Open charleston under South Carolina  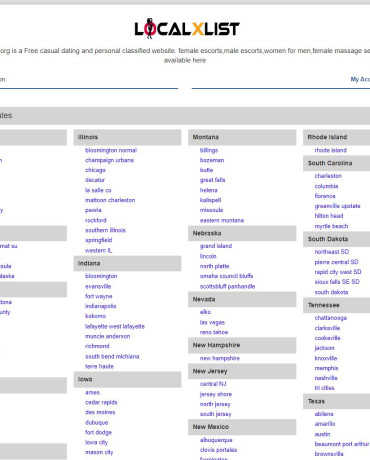pos(328,176)
